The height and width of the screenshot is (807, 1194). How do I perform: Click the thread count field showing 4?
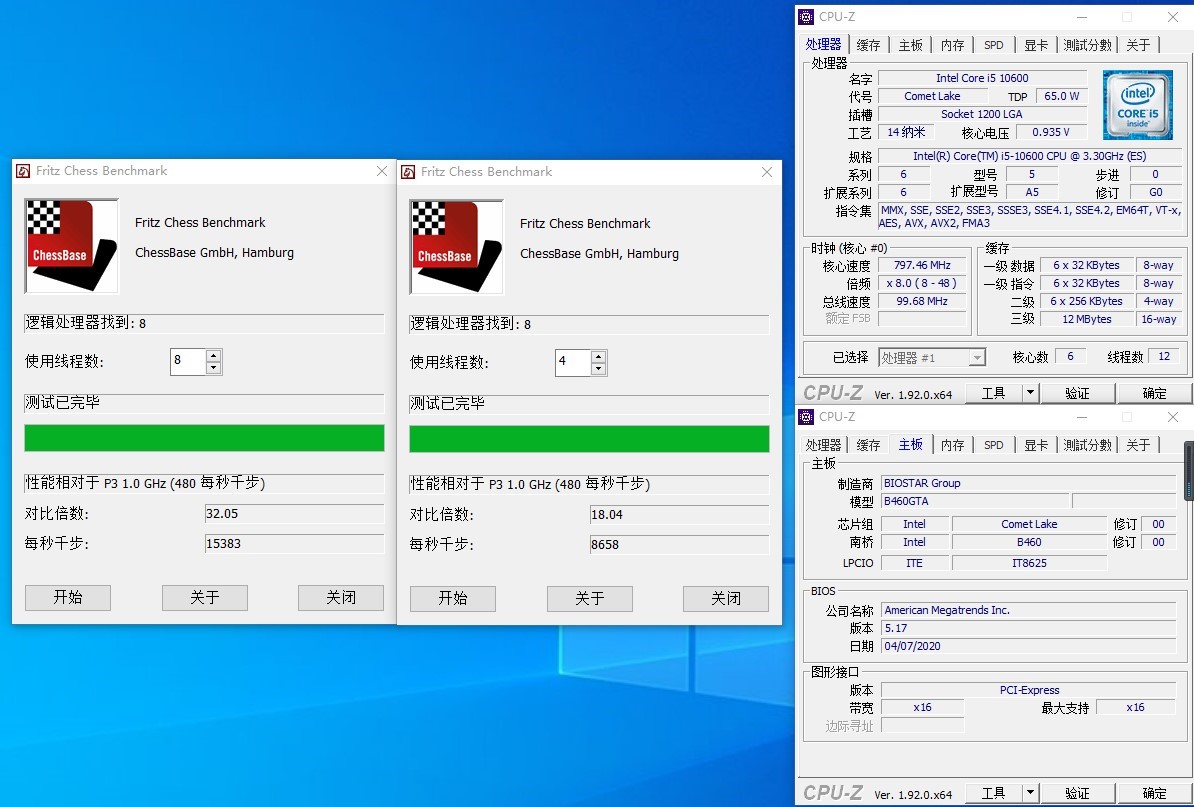pos(573,362)
